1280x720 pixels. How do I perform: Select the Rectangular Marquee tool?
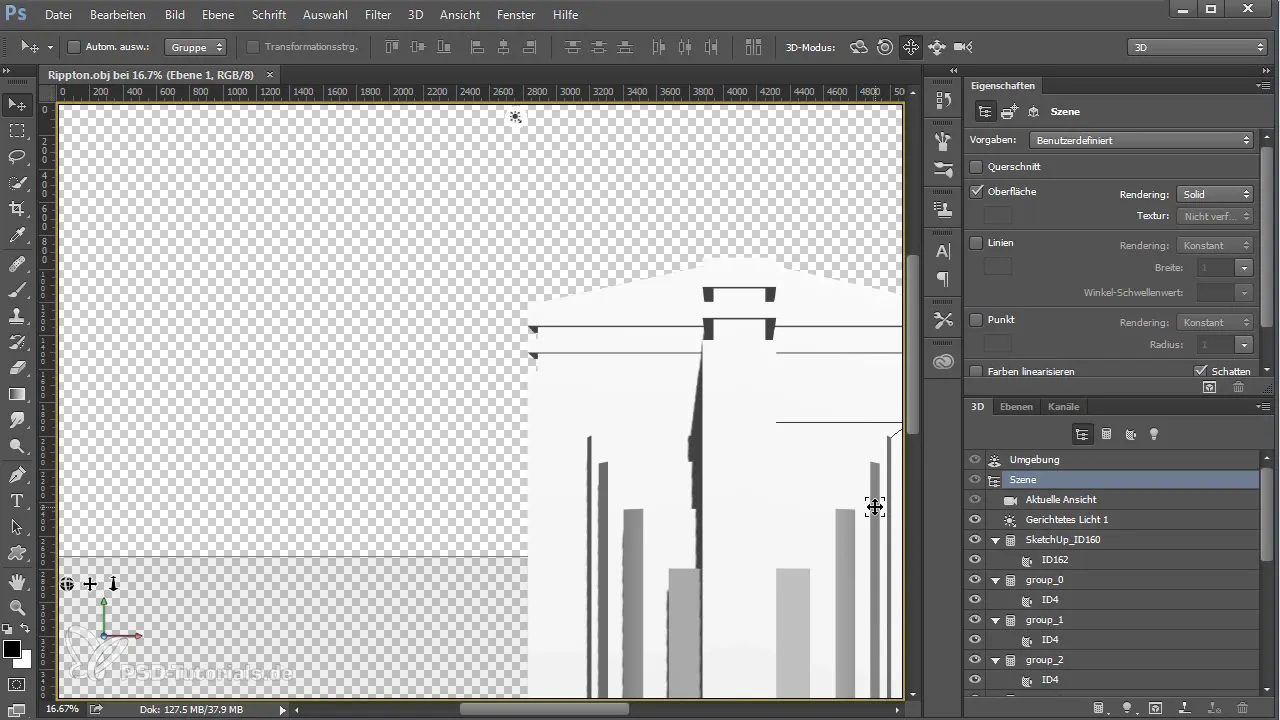[17, 131]
